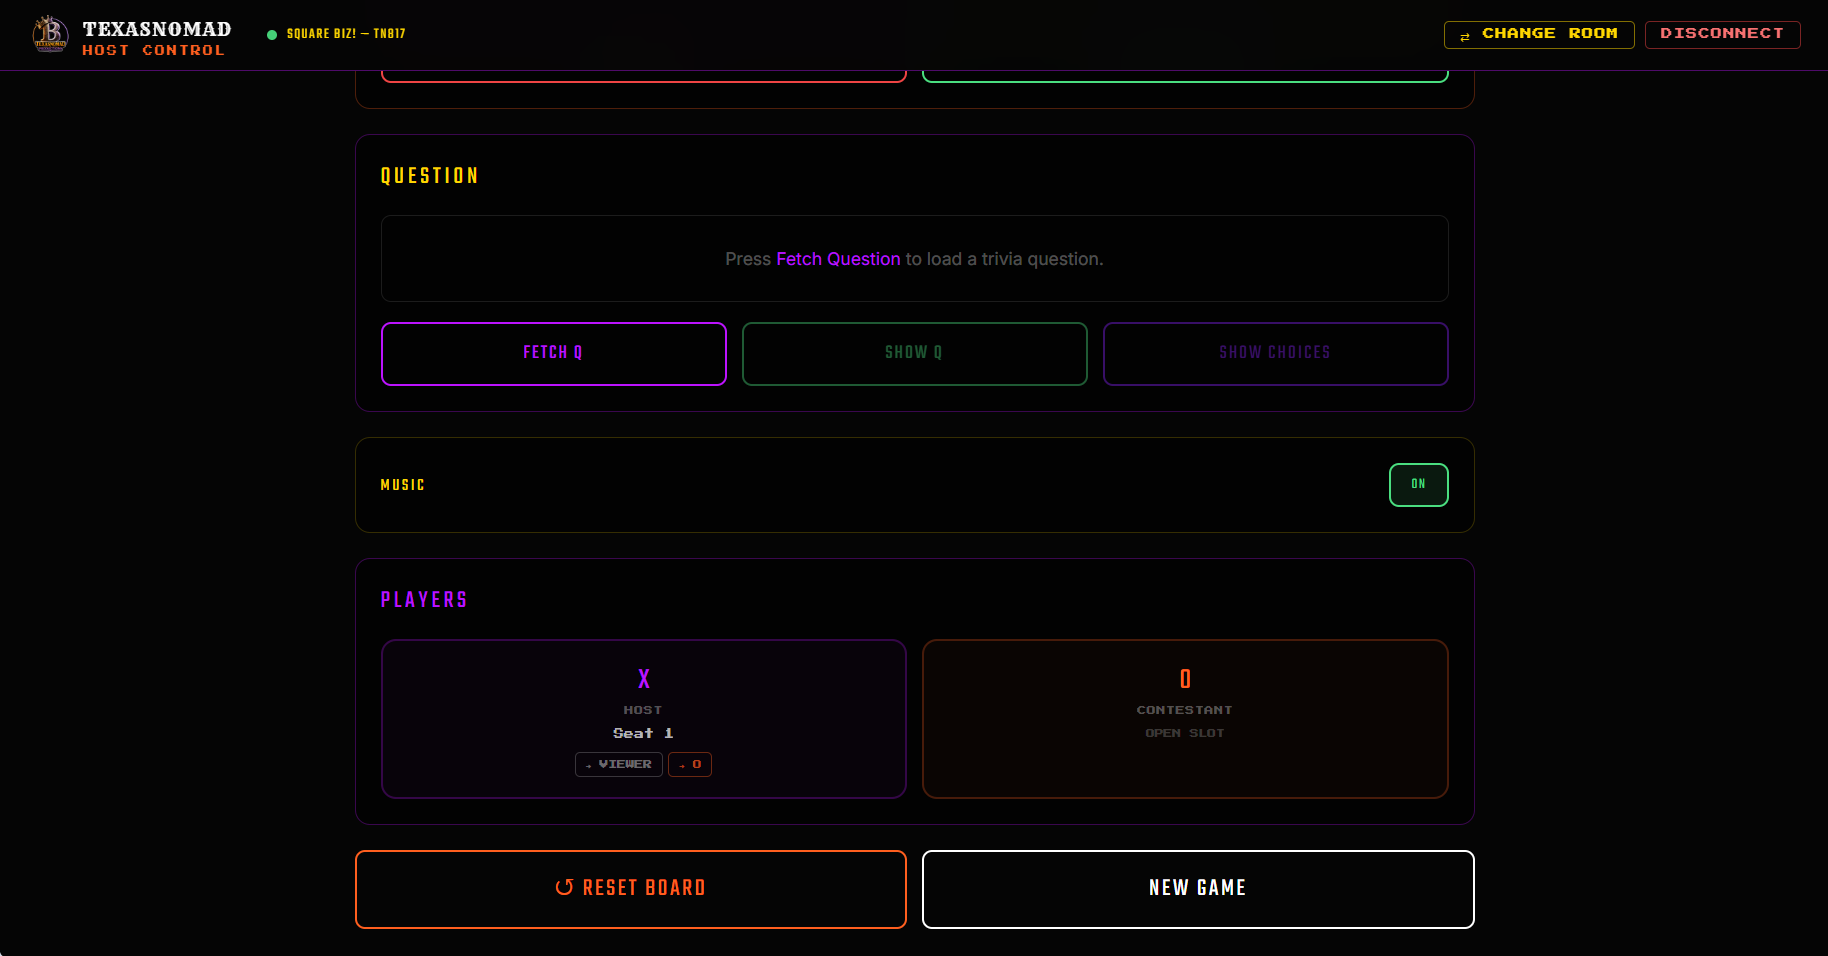Click the 'OPEN SLOT' text
Image resolution: width=1828 pixels, height=956 pixels.
(x=1185, y=733)
